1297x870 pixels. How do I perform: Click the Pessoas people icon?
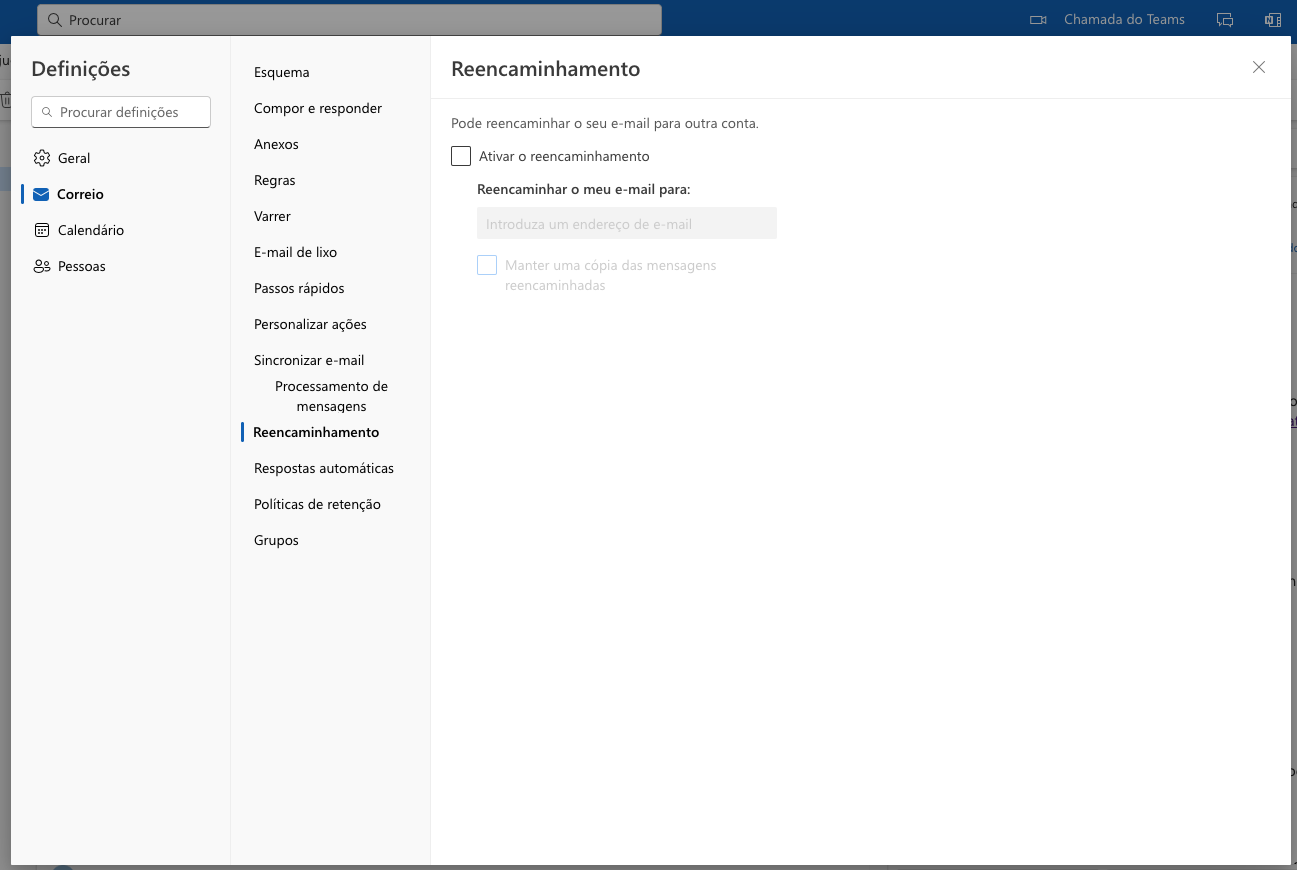(x=42, y=266)
